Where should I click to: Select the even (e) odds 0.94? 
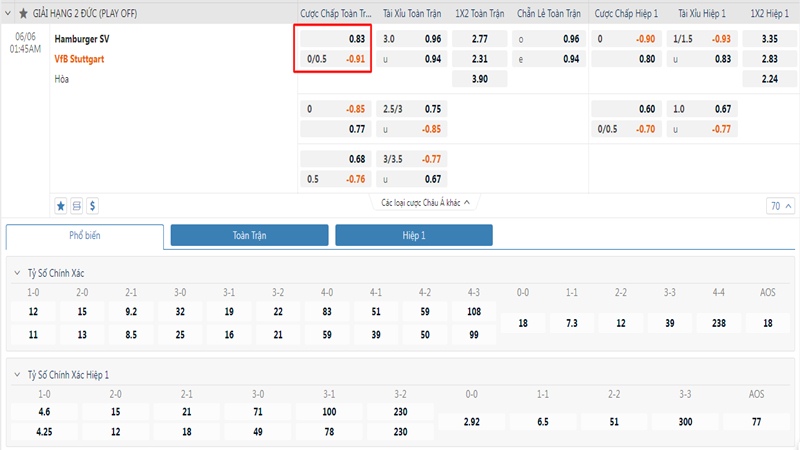[x=548, y=59]
